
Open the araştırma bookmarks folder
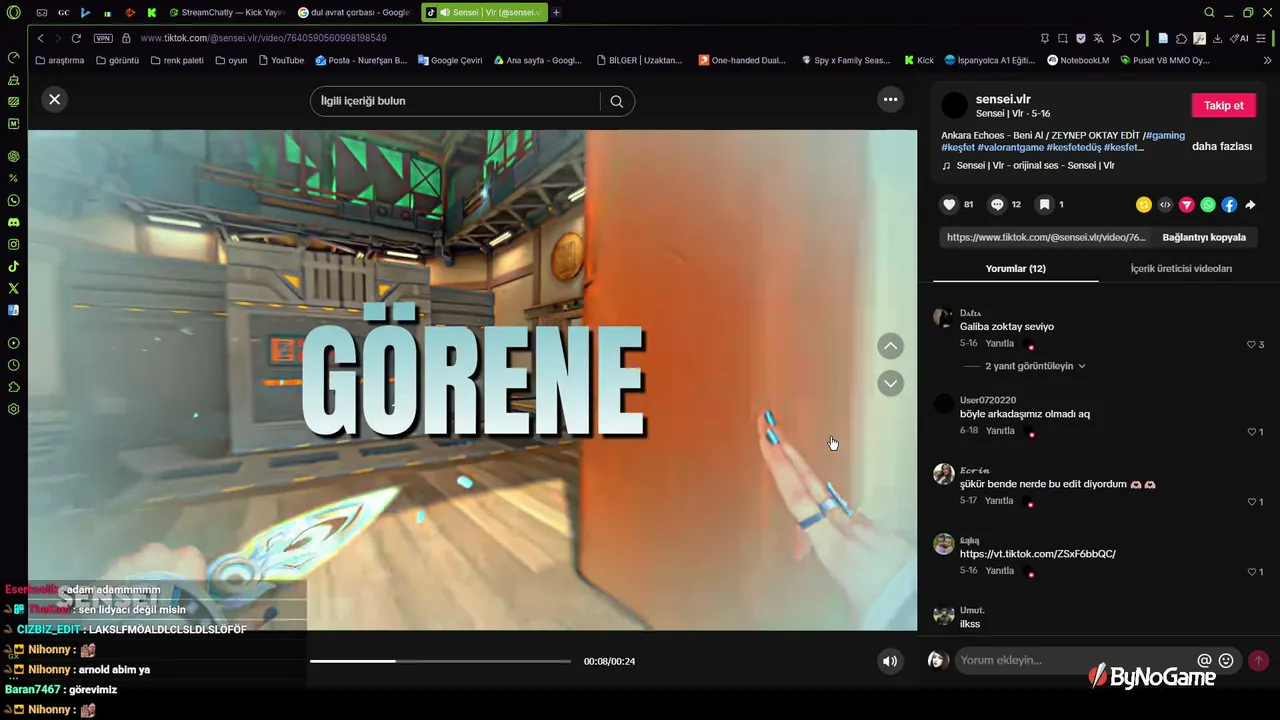pyautogui.click(x=60, y=60)
